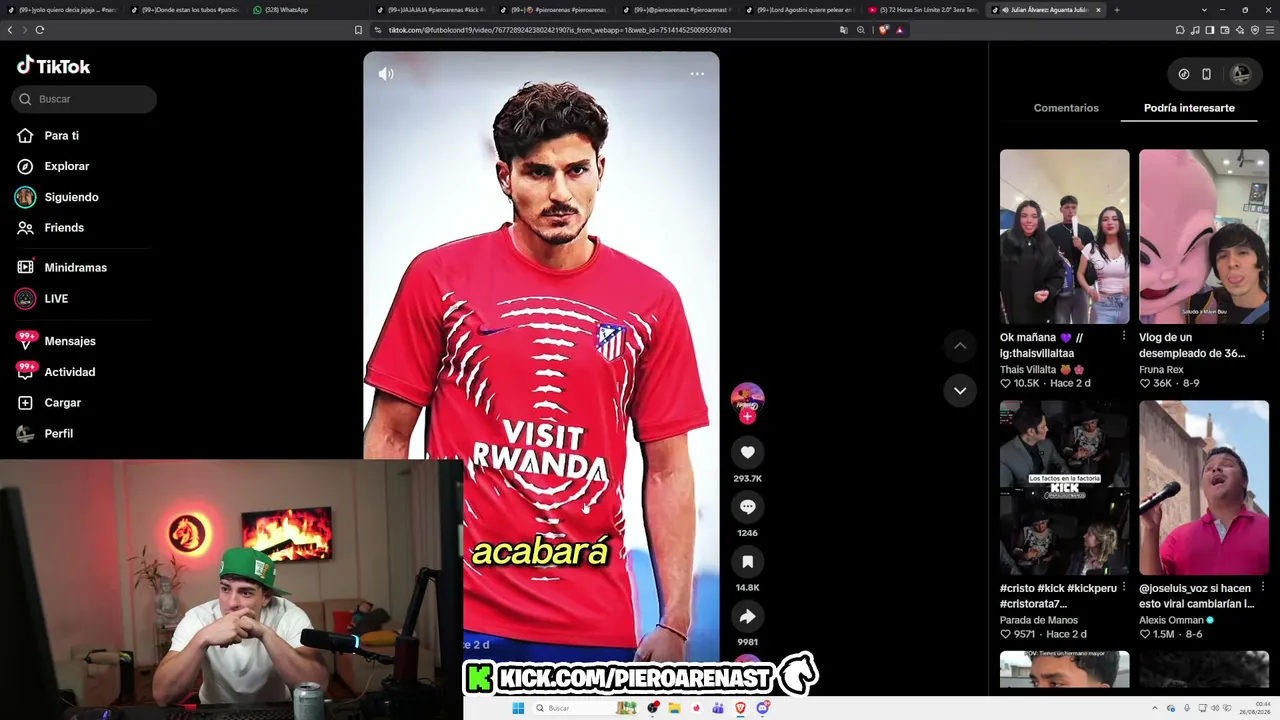
Task: Bookmark this page from the address bar
Action: [x=358, y=30]
